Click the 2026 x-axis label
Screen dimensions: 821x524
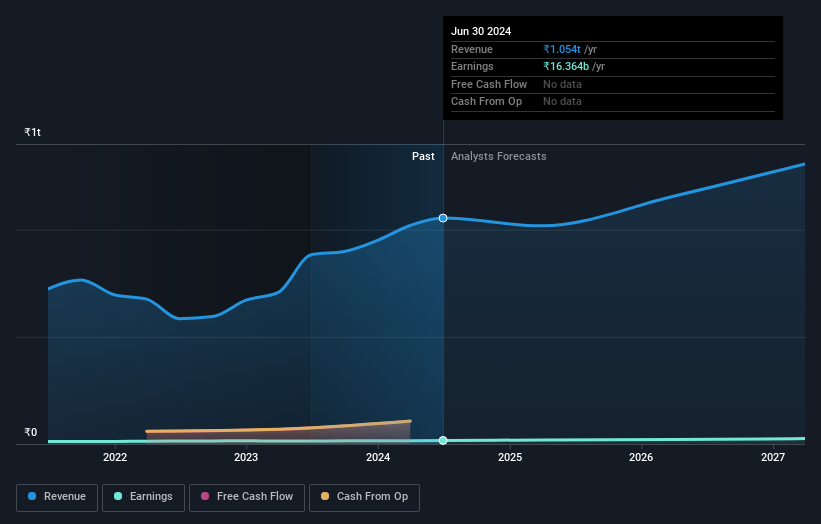coord(641,457)
